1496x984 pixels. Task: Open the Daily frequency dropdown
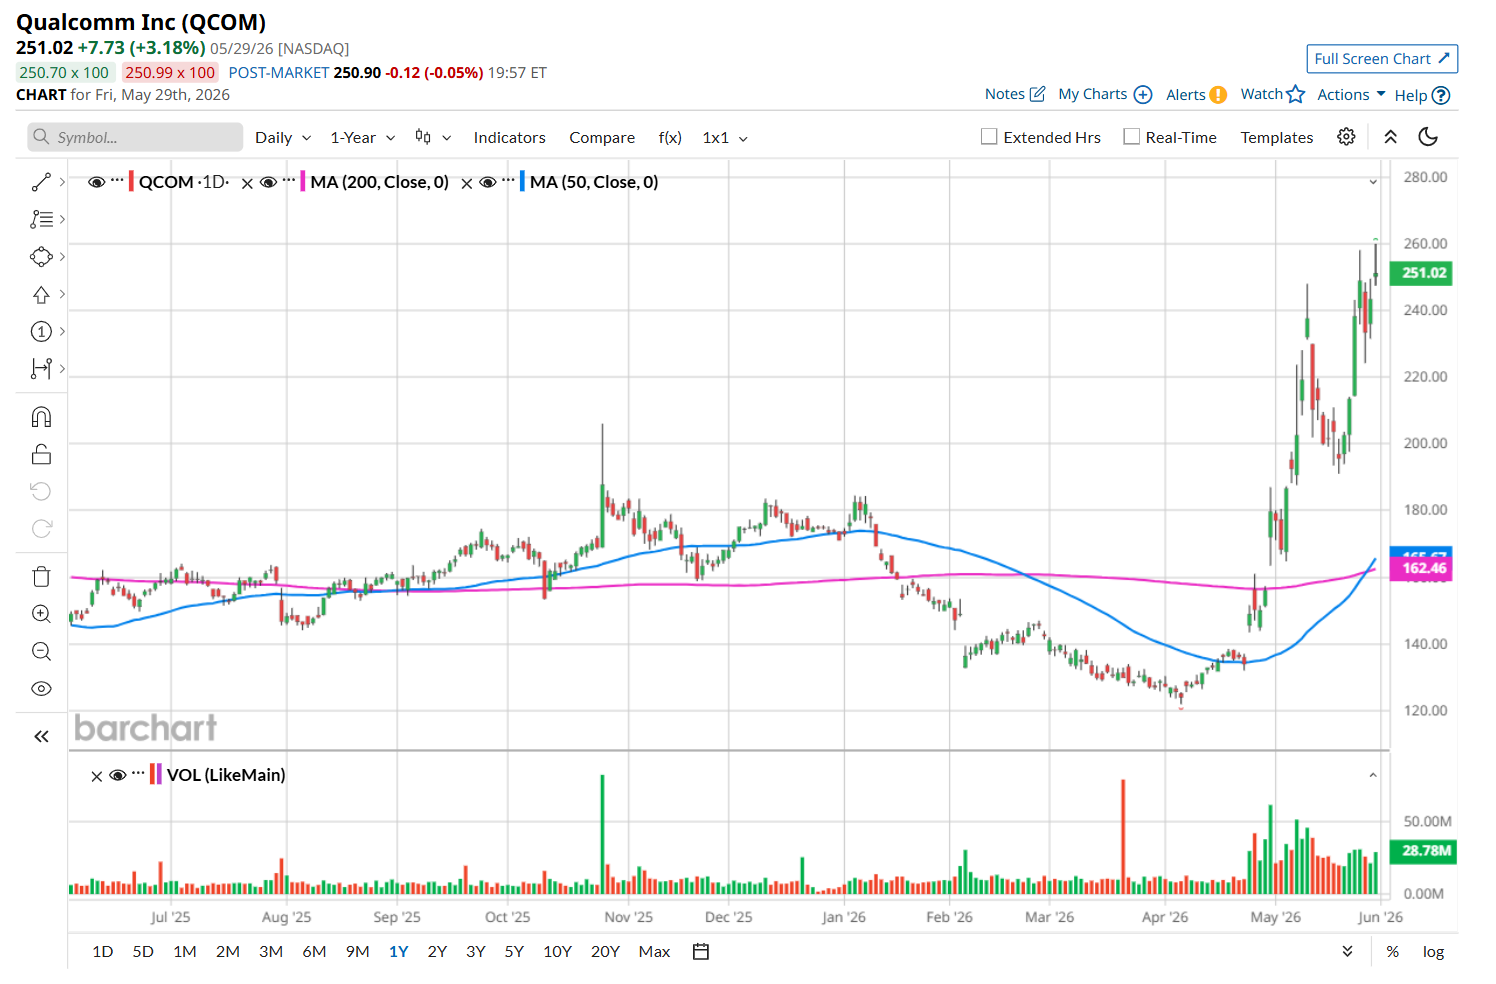tap(283, 138)
